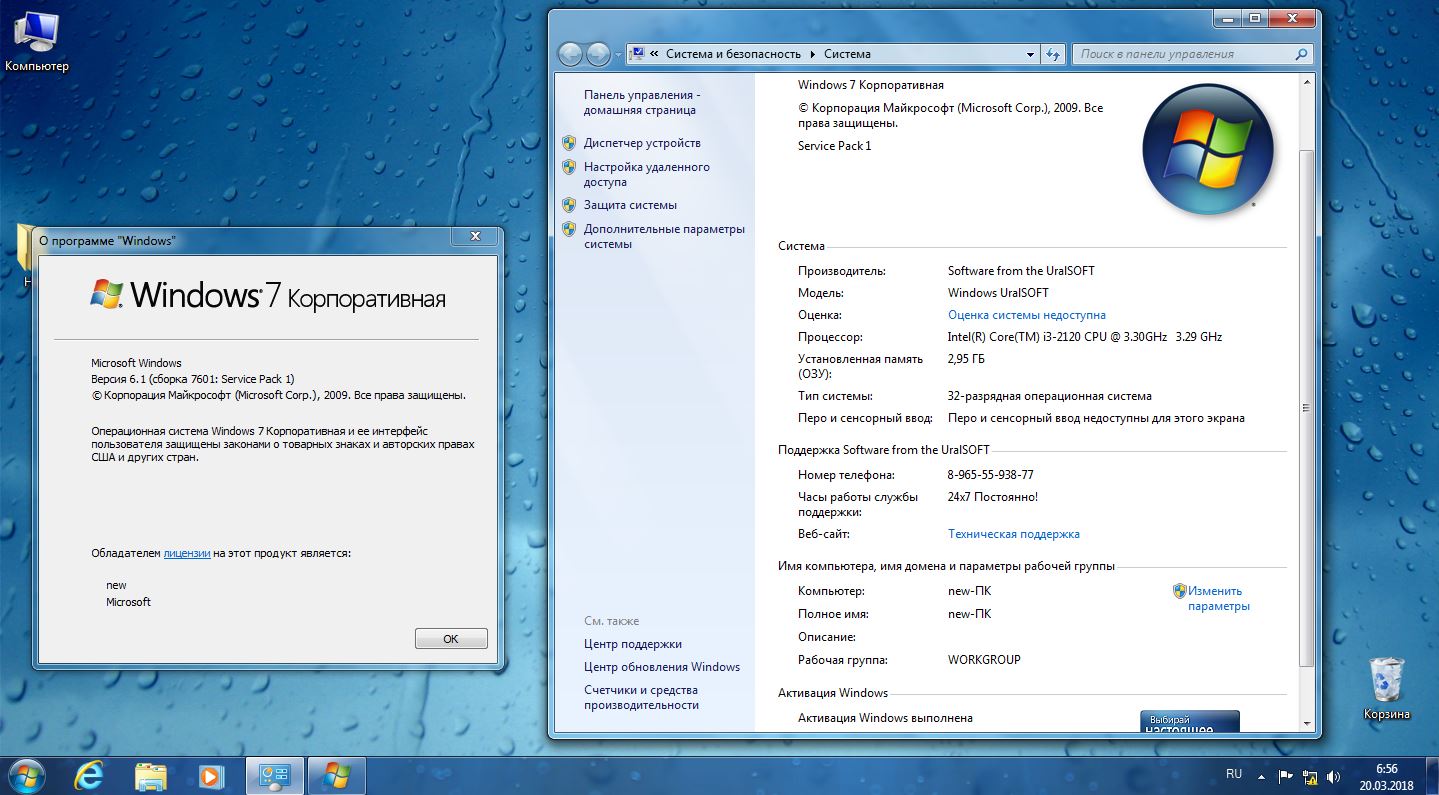Click the shield icon beside Настройка удаленного доступа
The width and height of the screenshot is (1439, 795).
click(x=569, y=167)
